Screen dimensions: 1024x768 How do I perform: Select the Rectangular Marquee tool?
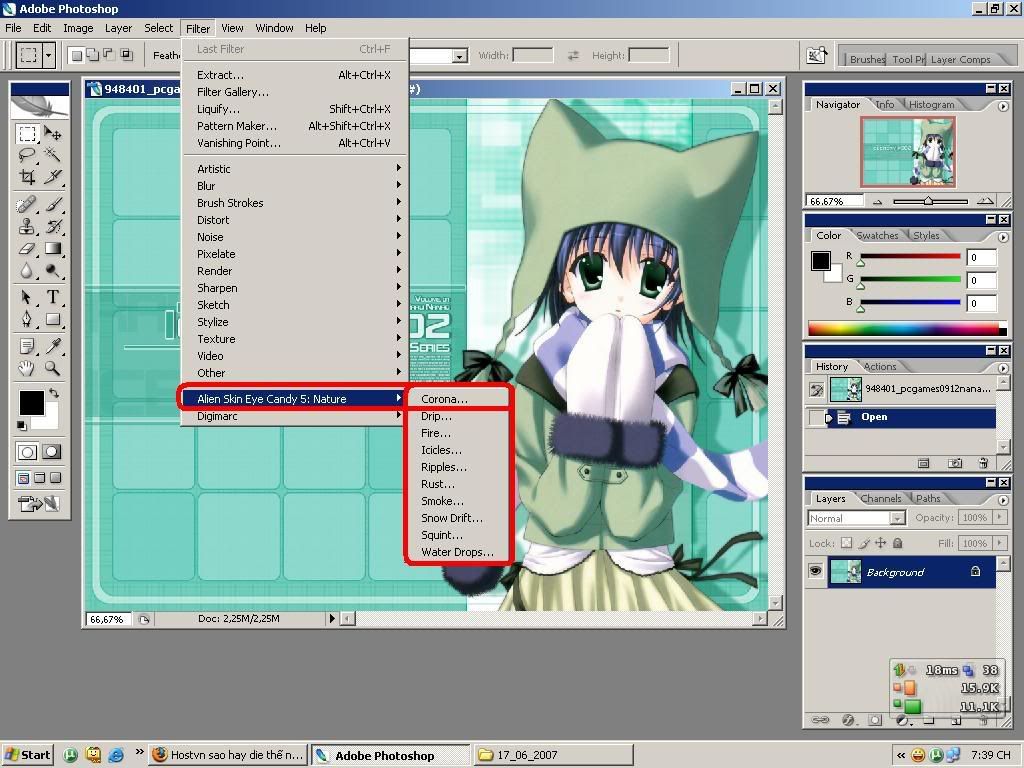point(27,134)
